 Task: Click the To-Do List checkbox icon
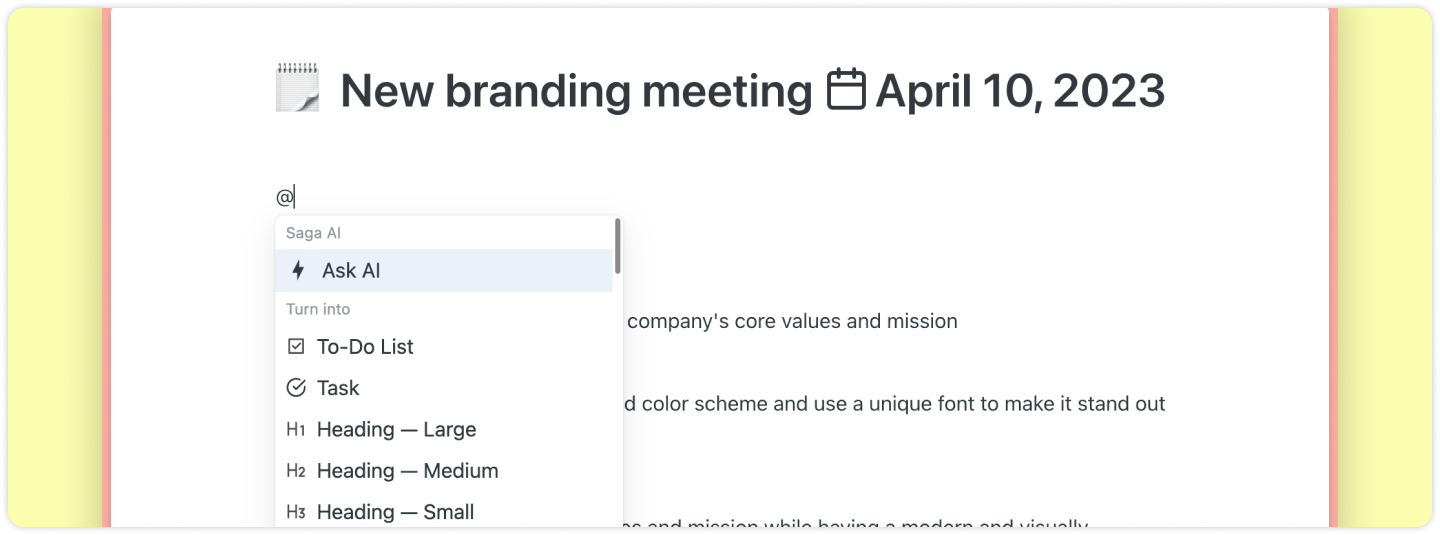[x=296, y=346]
